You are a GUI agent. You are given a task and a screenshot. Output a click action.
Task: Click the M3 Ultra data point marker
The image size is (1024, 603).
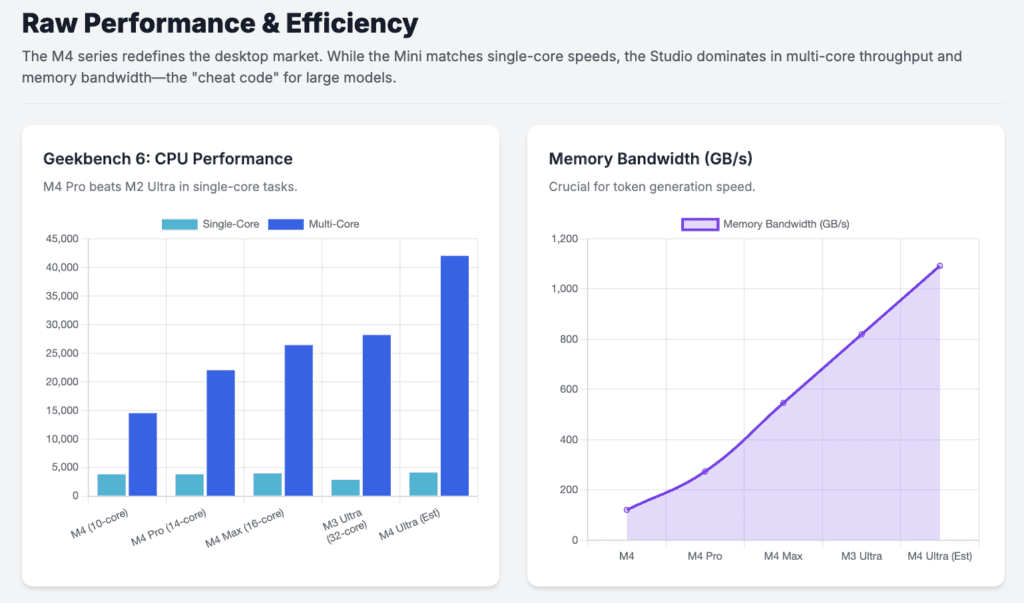click(x=860, y=333)
